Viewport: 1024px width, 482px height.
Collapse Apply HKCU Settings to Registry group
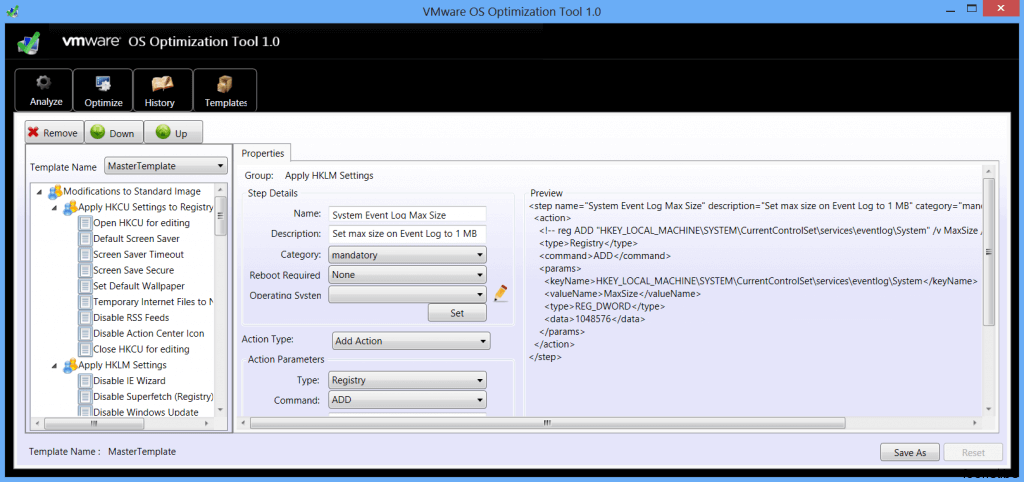55,208
